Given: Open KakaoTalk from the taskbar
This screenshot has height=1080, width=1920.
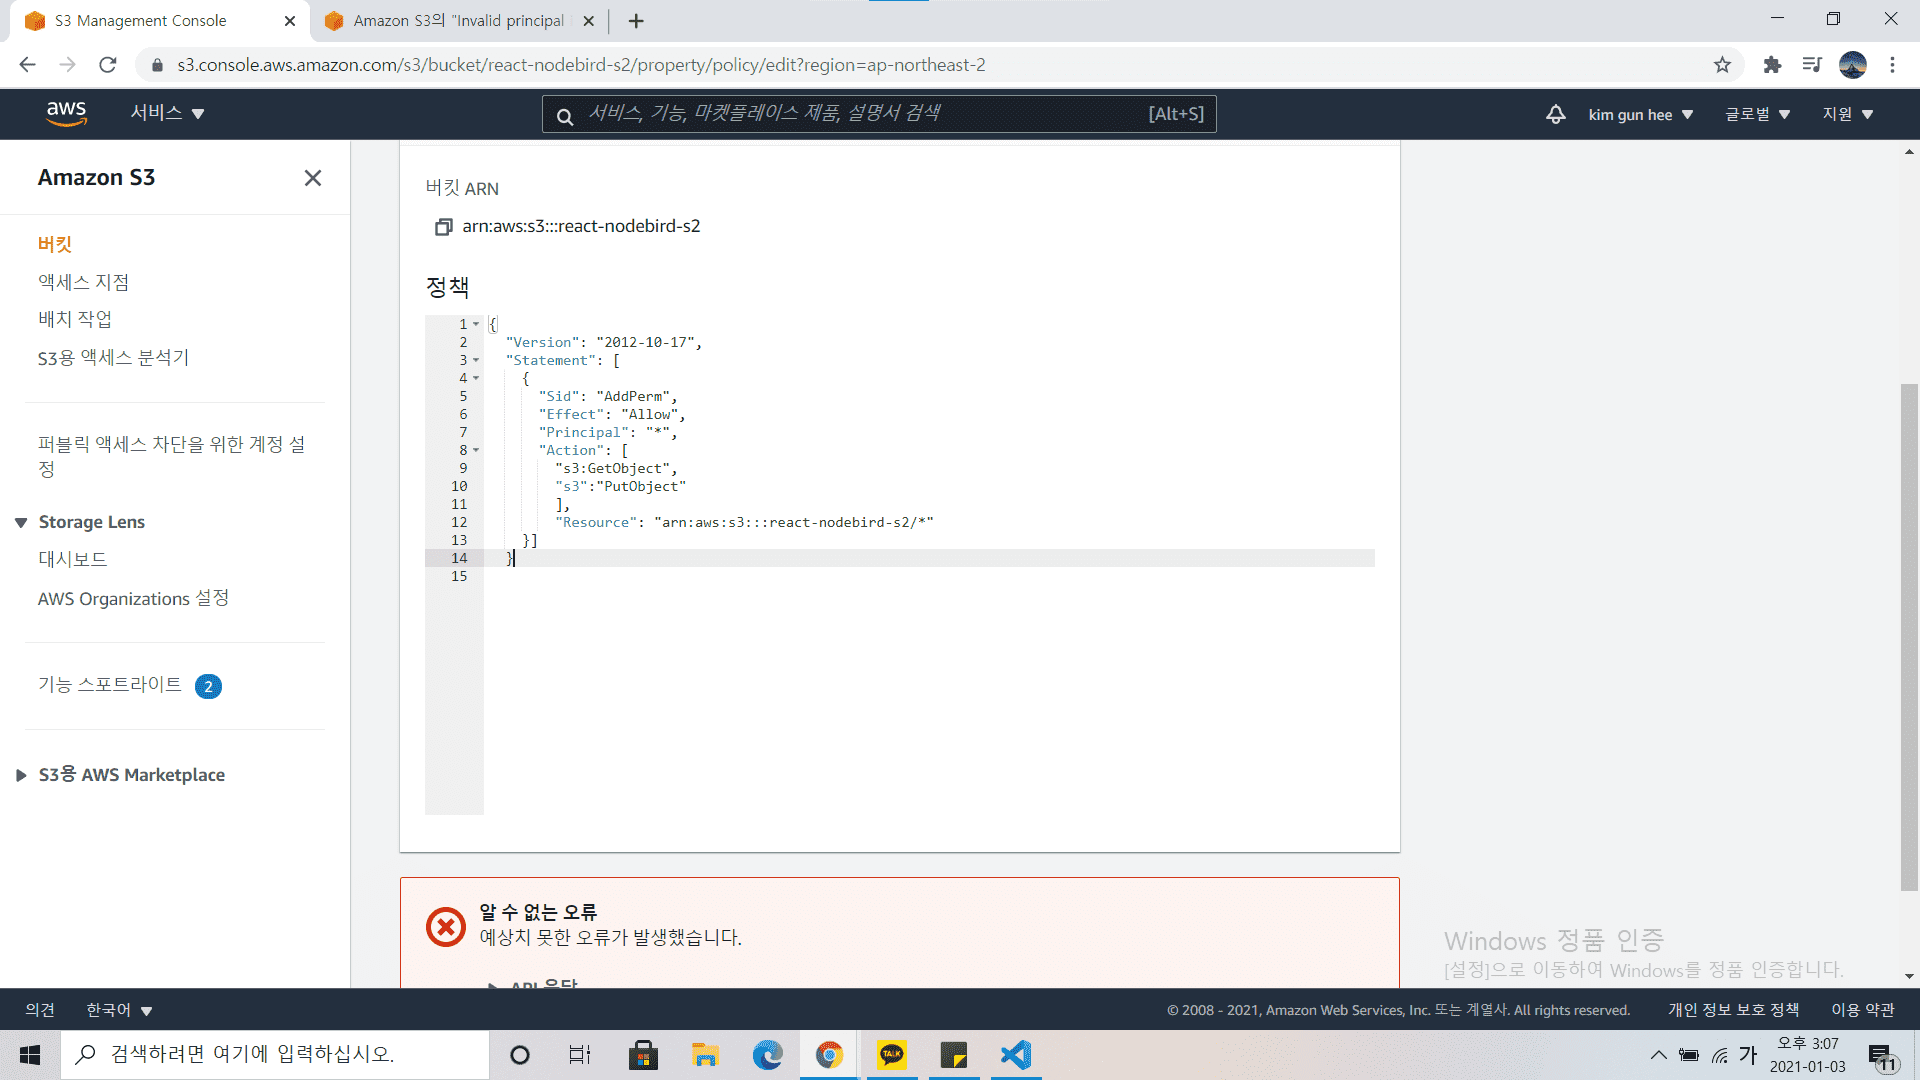Looking at the screenshot, I should [891, 1055].
